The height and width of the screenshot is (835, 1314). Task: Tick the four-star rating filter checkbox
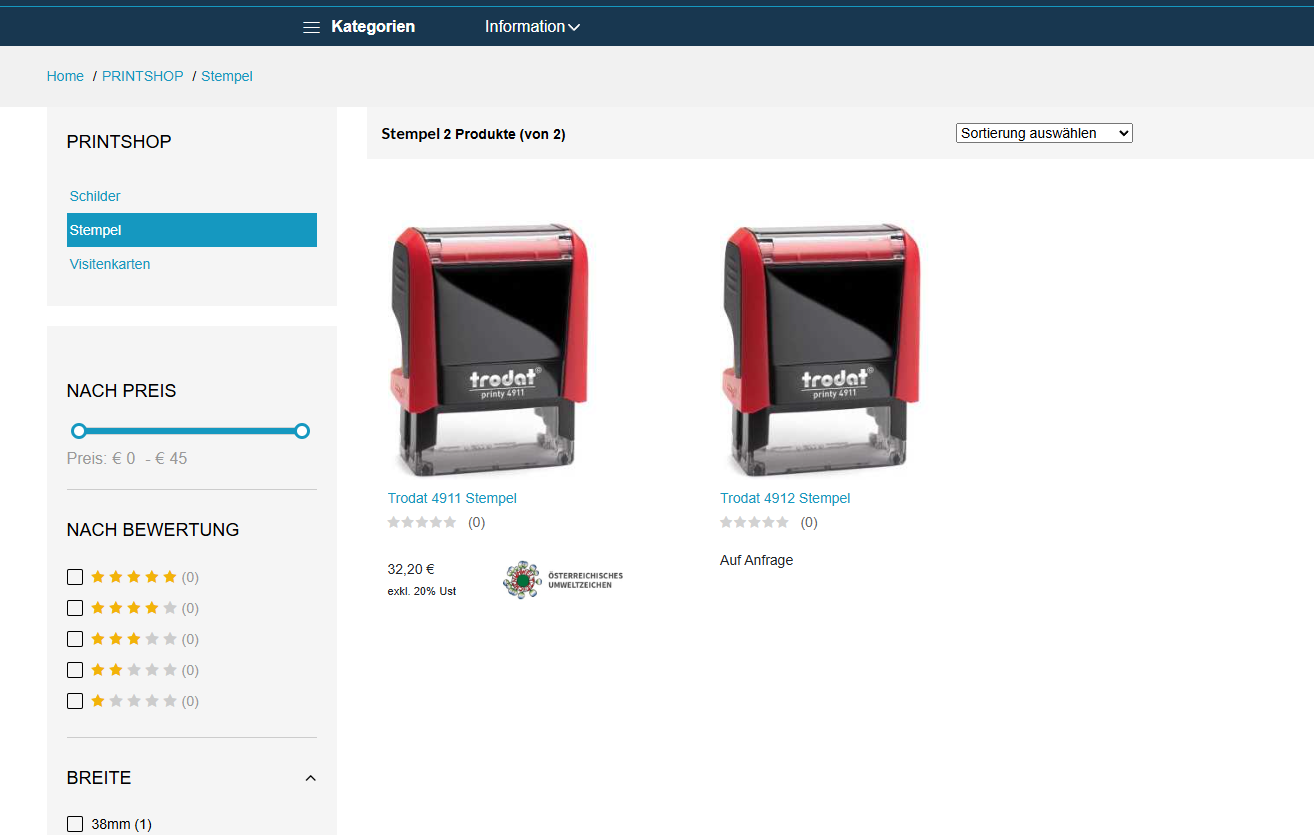point(75,608)
